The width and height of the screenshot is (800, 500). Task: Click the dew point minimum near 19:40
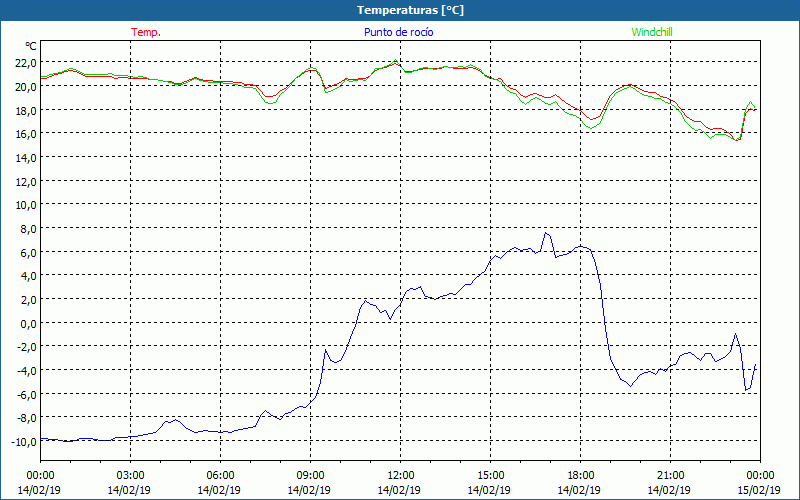(631, 386)
